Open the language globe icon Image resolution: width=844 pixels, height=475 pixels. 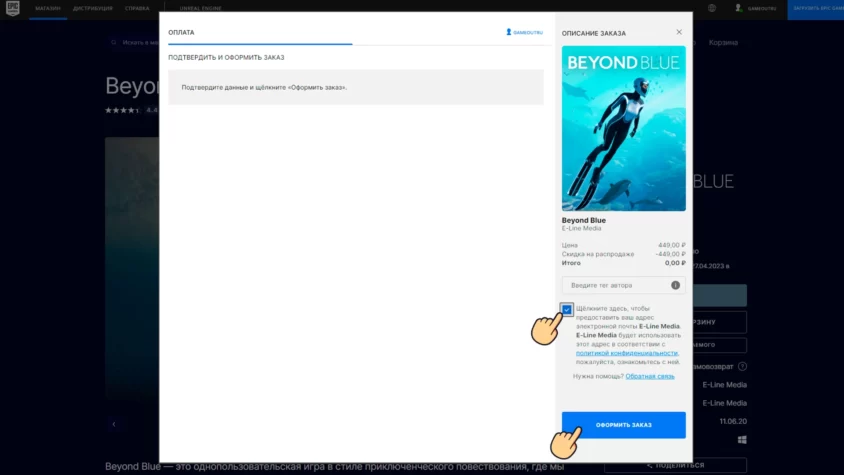(x=712, y=8)
